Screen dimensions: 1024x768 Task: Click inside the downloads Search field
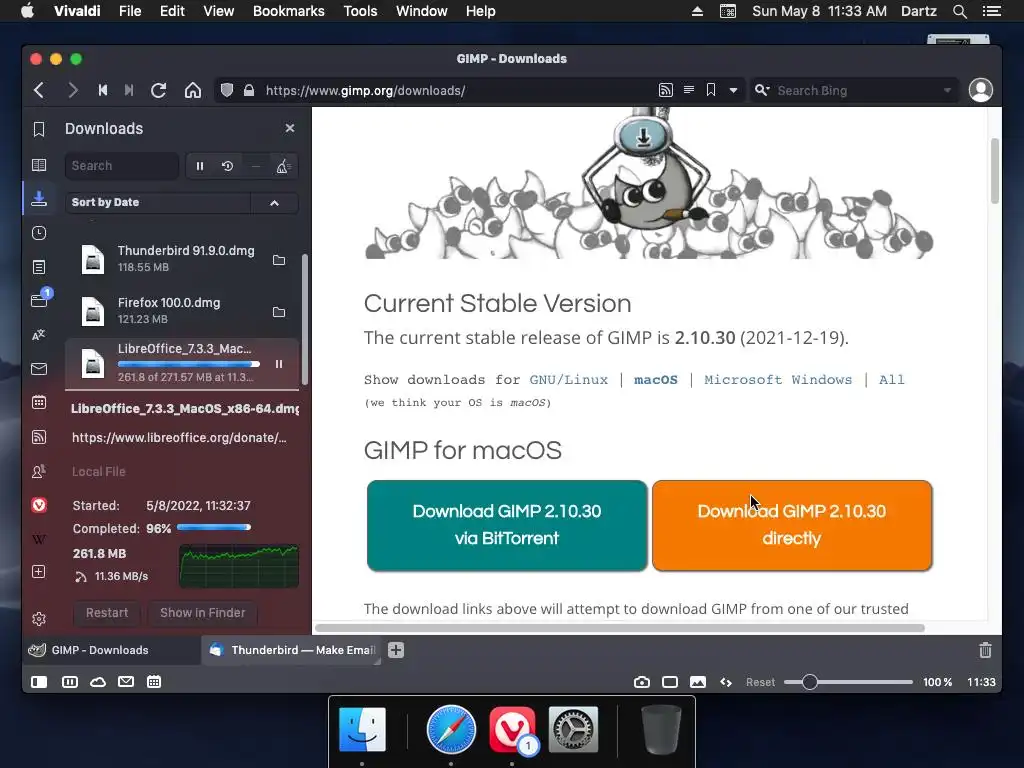point(121,166)
